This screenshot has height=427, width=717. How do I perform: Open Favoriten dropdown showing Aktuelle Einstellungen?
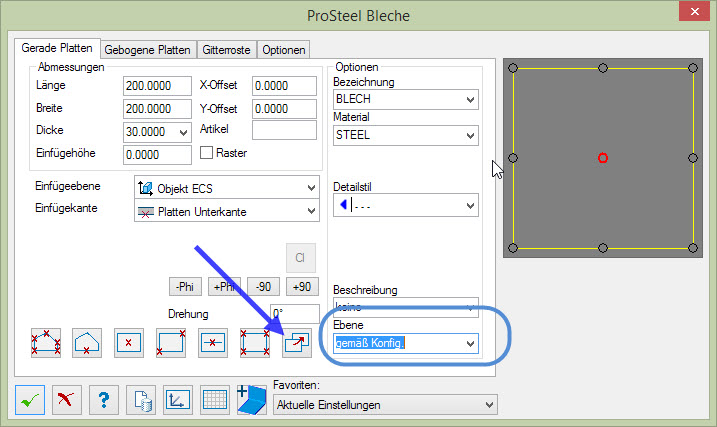coord(385,405)
